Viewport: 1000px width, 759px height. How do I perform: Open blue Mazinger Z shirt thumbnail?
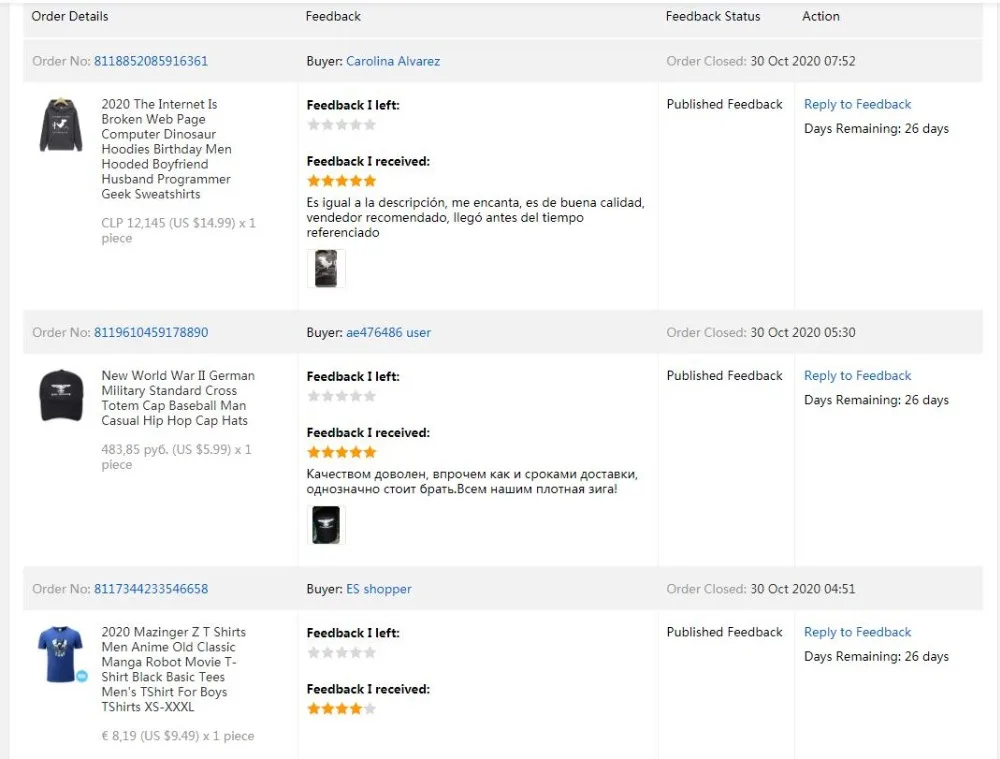(60, 654)
